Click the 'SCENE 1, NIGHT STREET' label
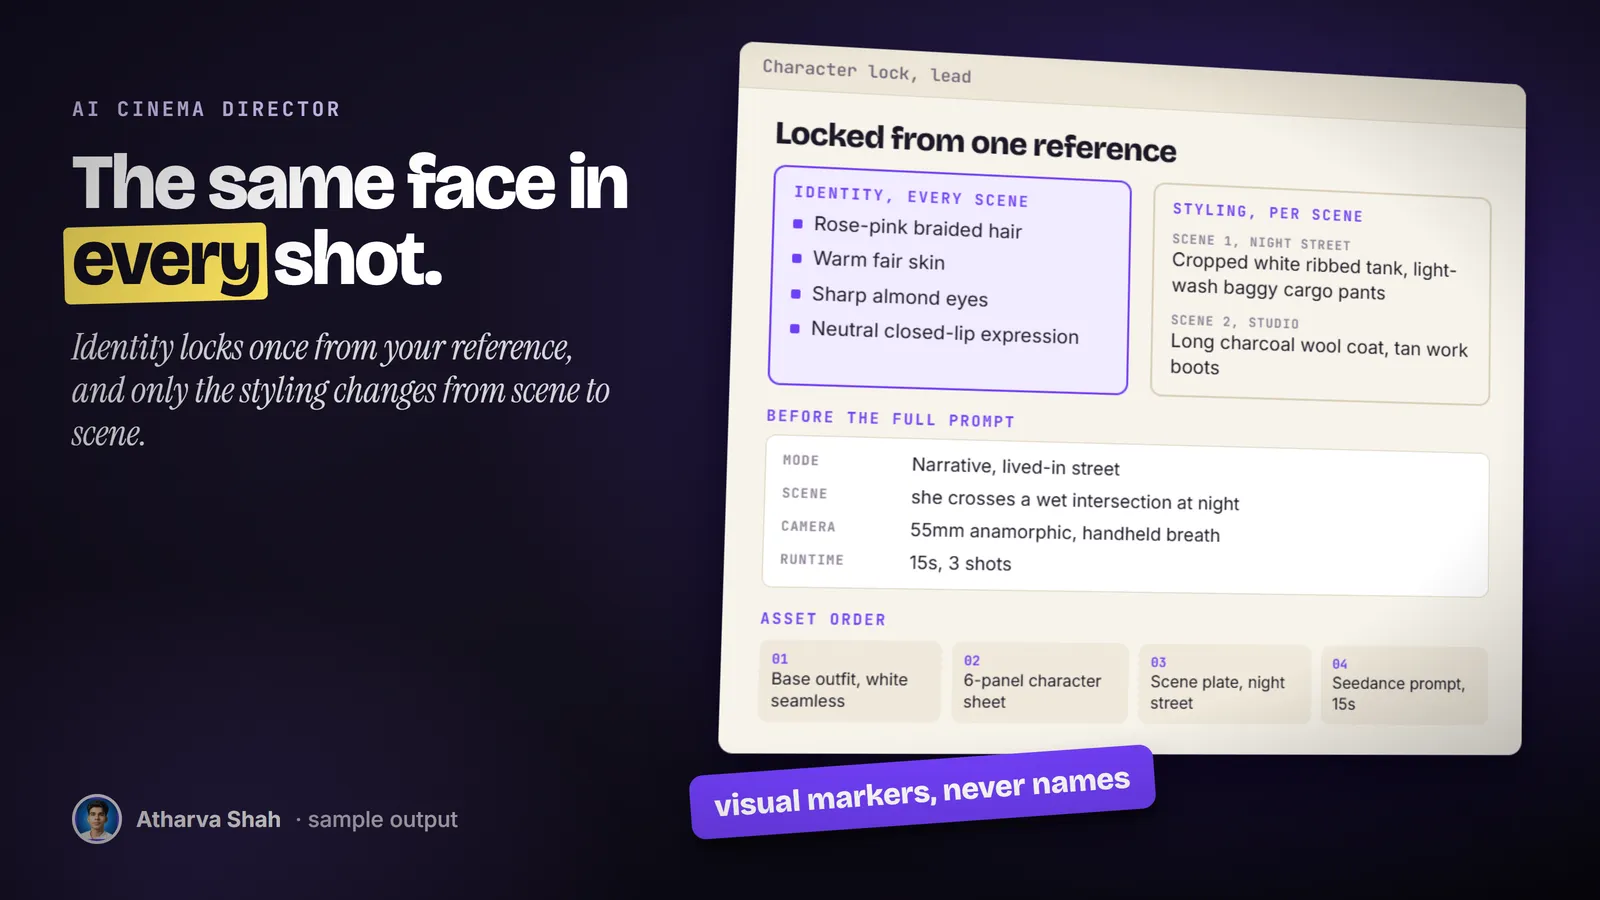 tap(1261, 242)
